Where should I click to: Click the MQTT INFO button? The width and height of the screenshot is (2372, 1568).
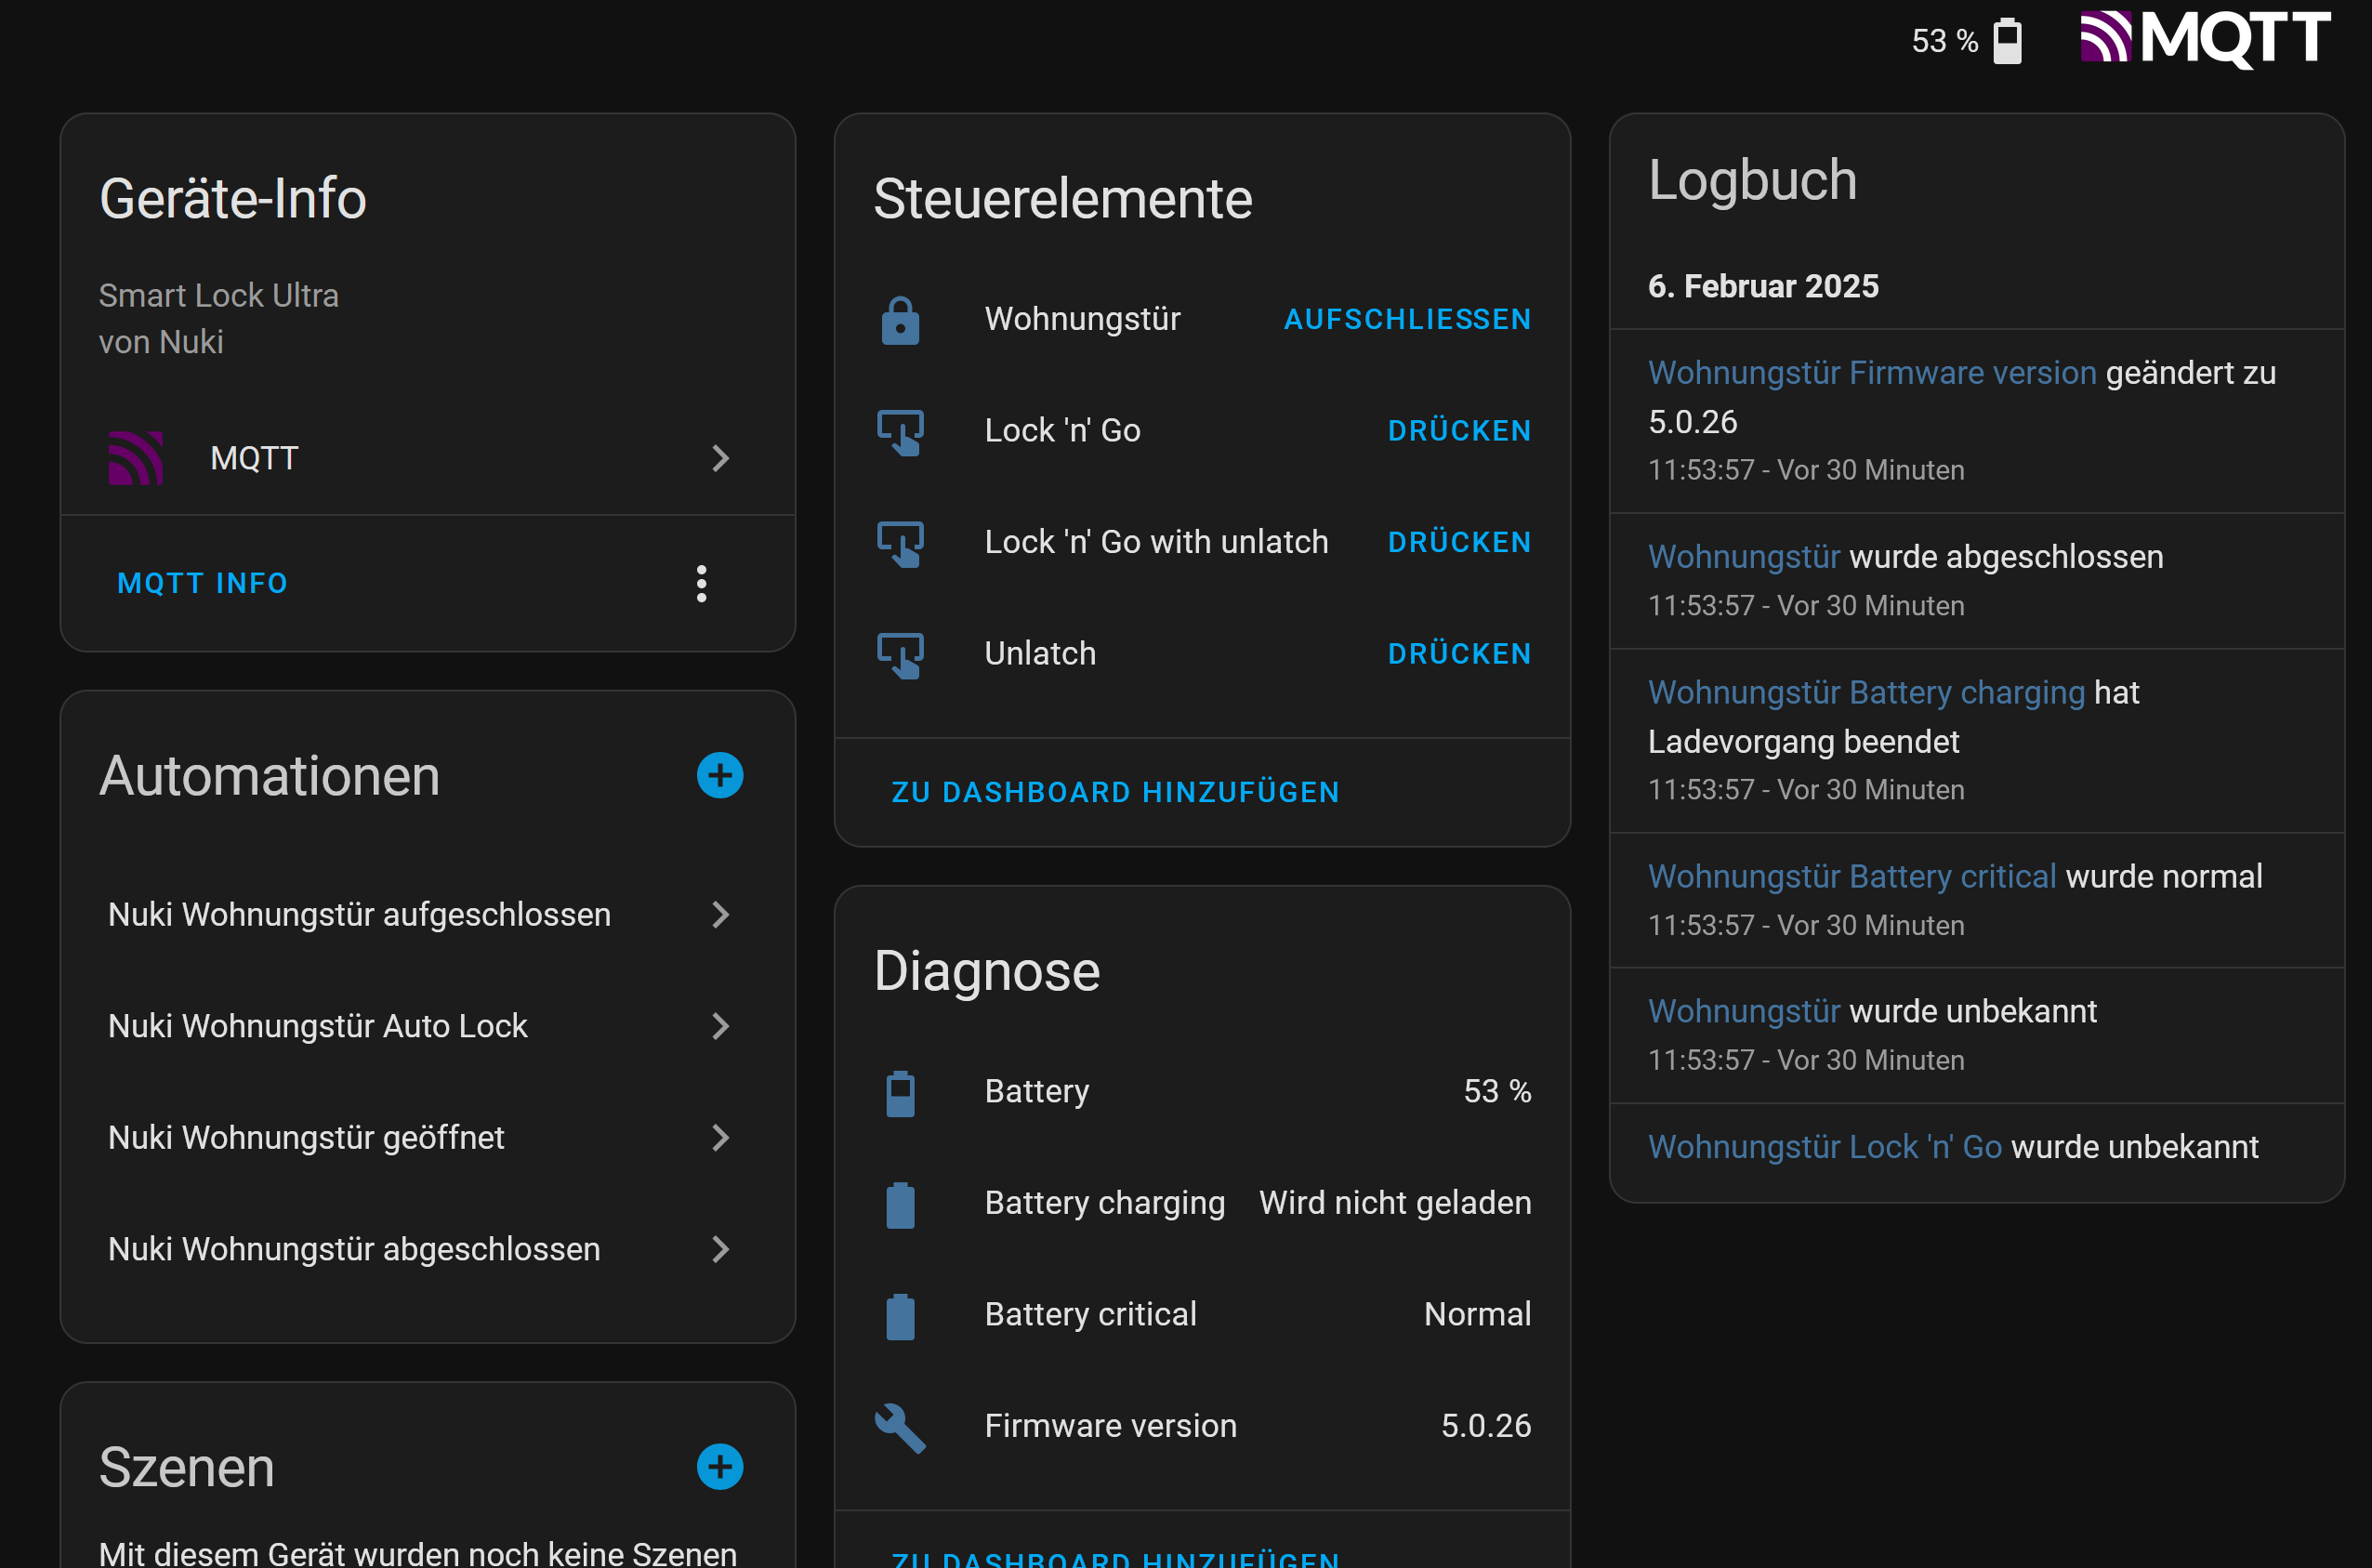202,583
